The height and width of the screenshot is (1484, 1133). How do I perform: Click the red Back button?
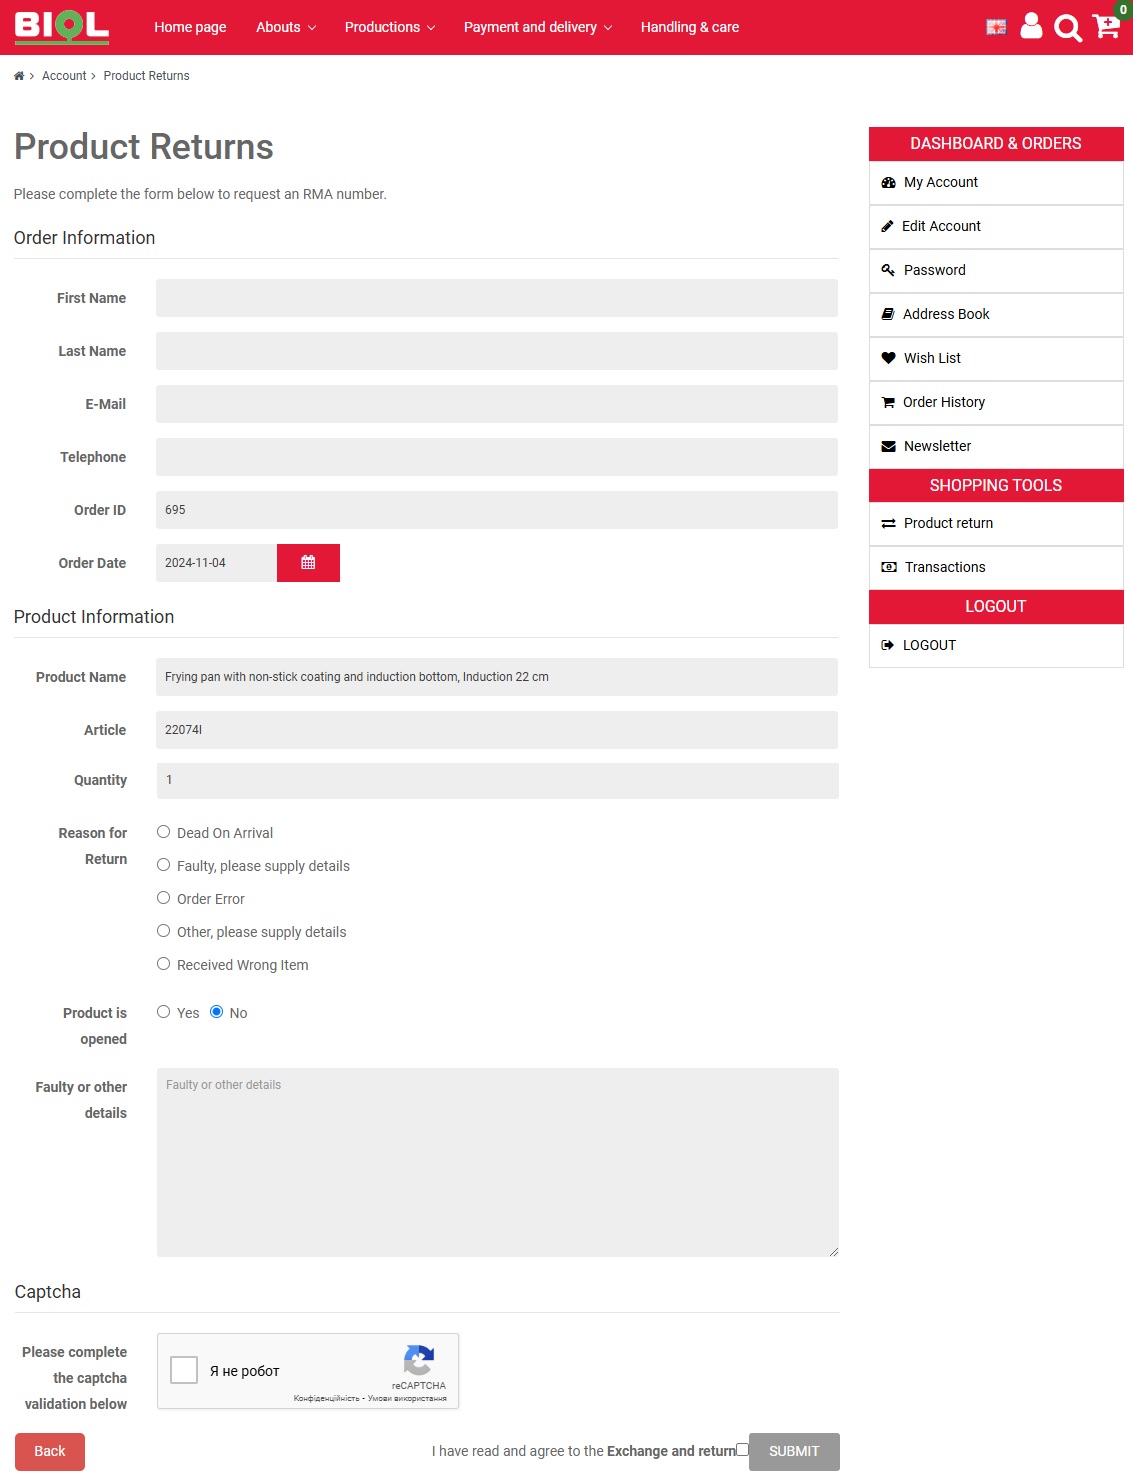point(50,1451)
